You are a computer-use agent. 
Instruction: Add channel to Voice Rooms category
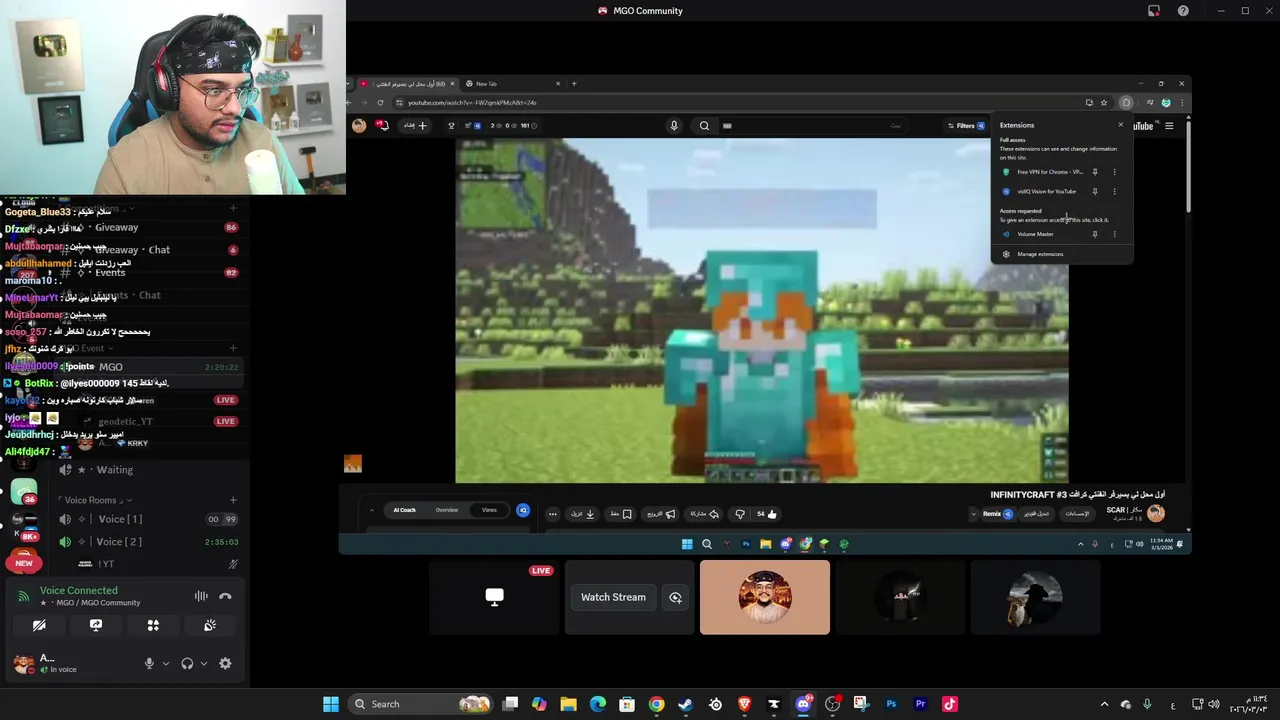click(x=233, y=500)
